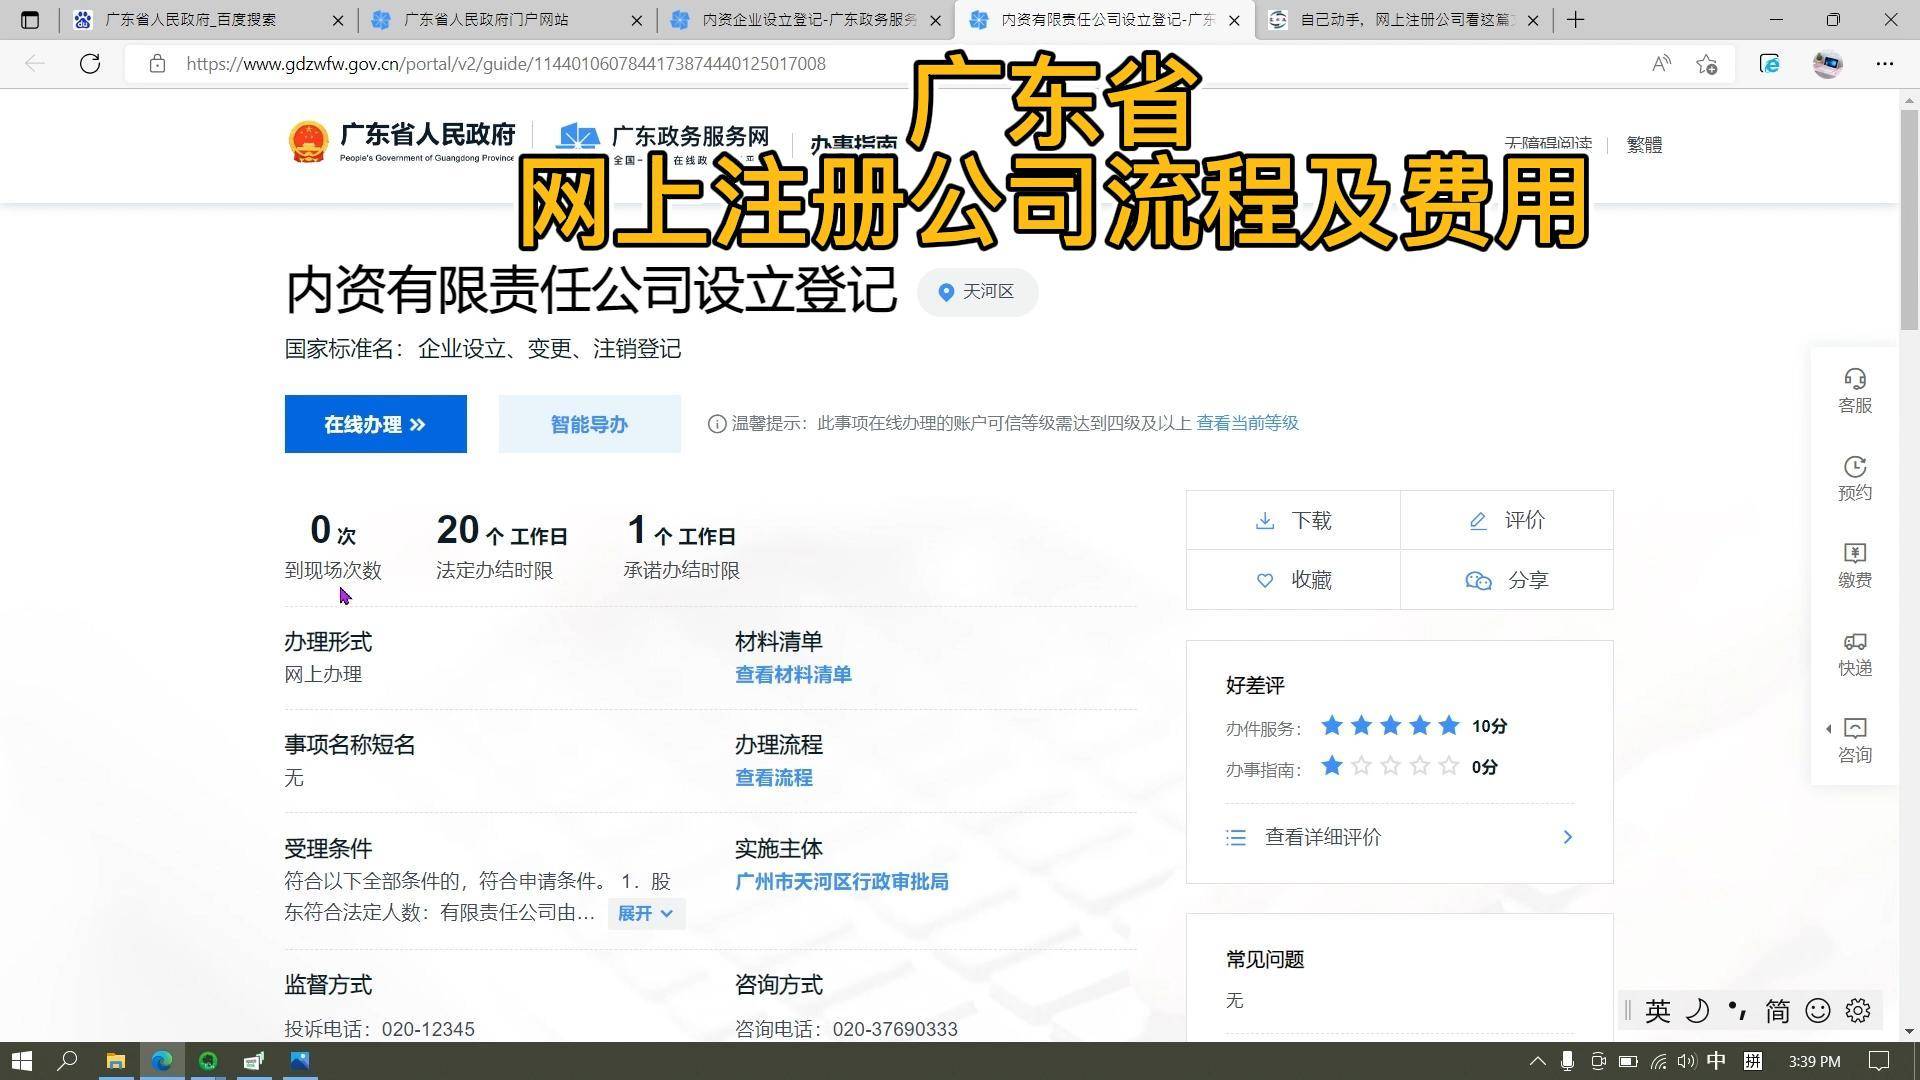Click the browser address bar URL
Viewport: 1920px width, 1080px height.
(505, 64)
